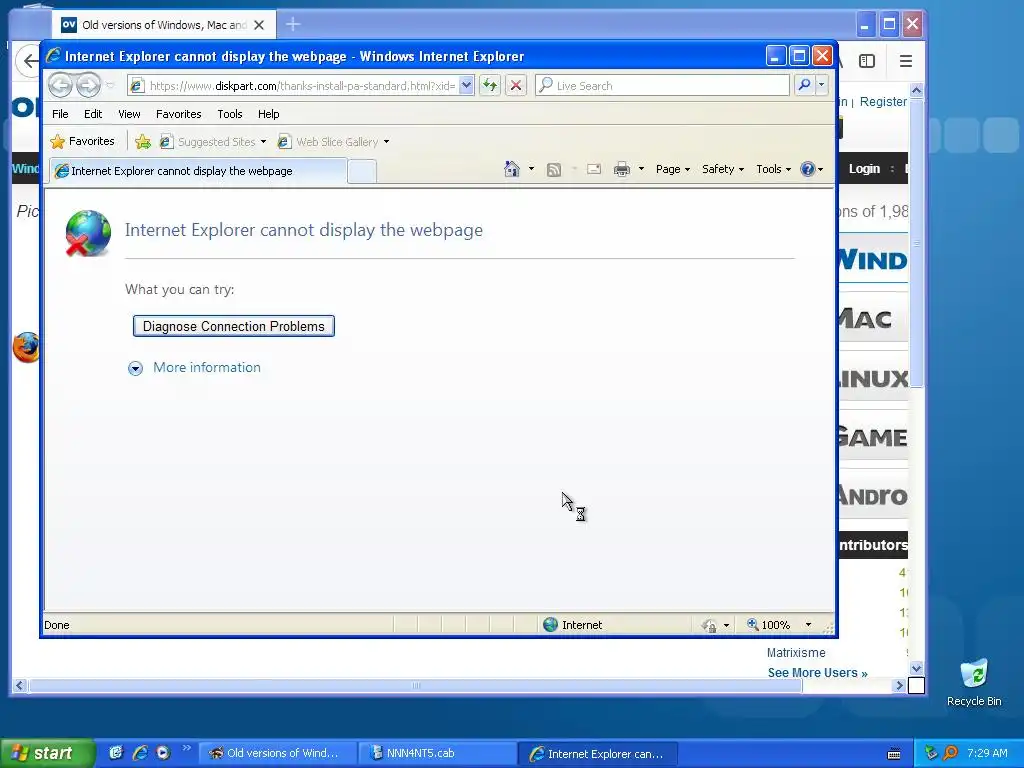1024x768 pixels.
Task: Click the Refresh page icon in IE
Action: pos(490,85)
